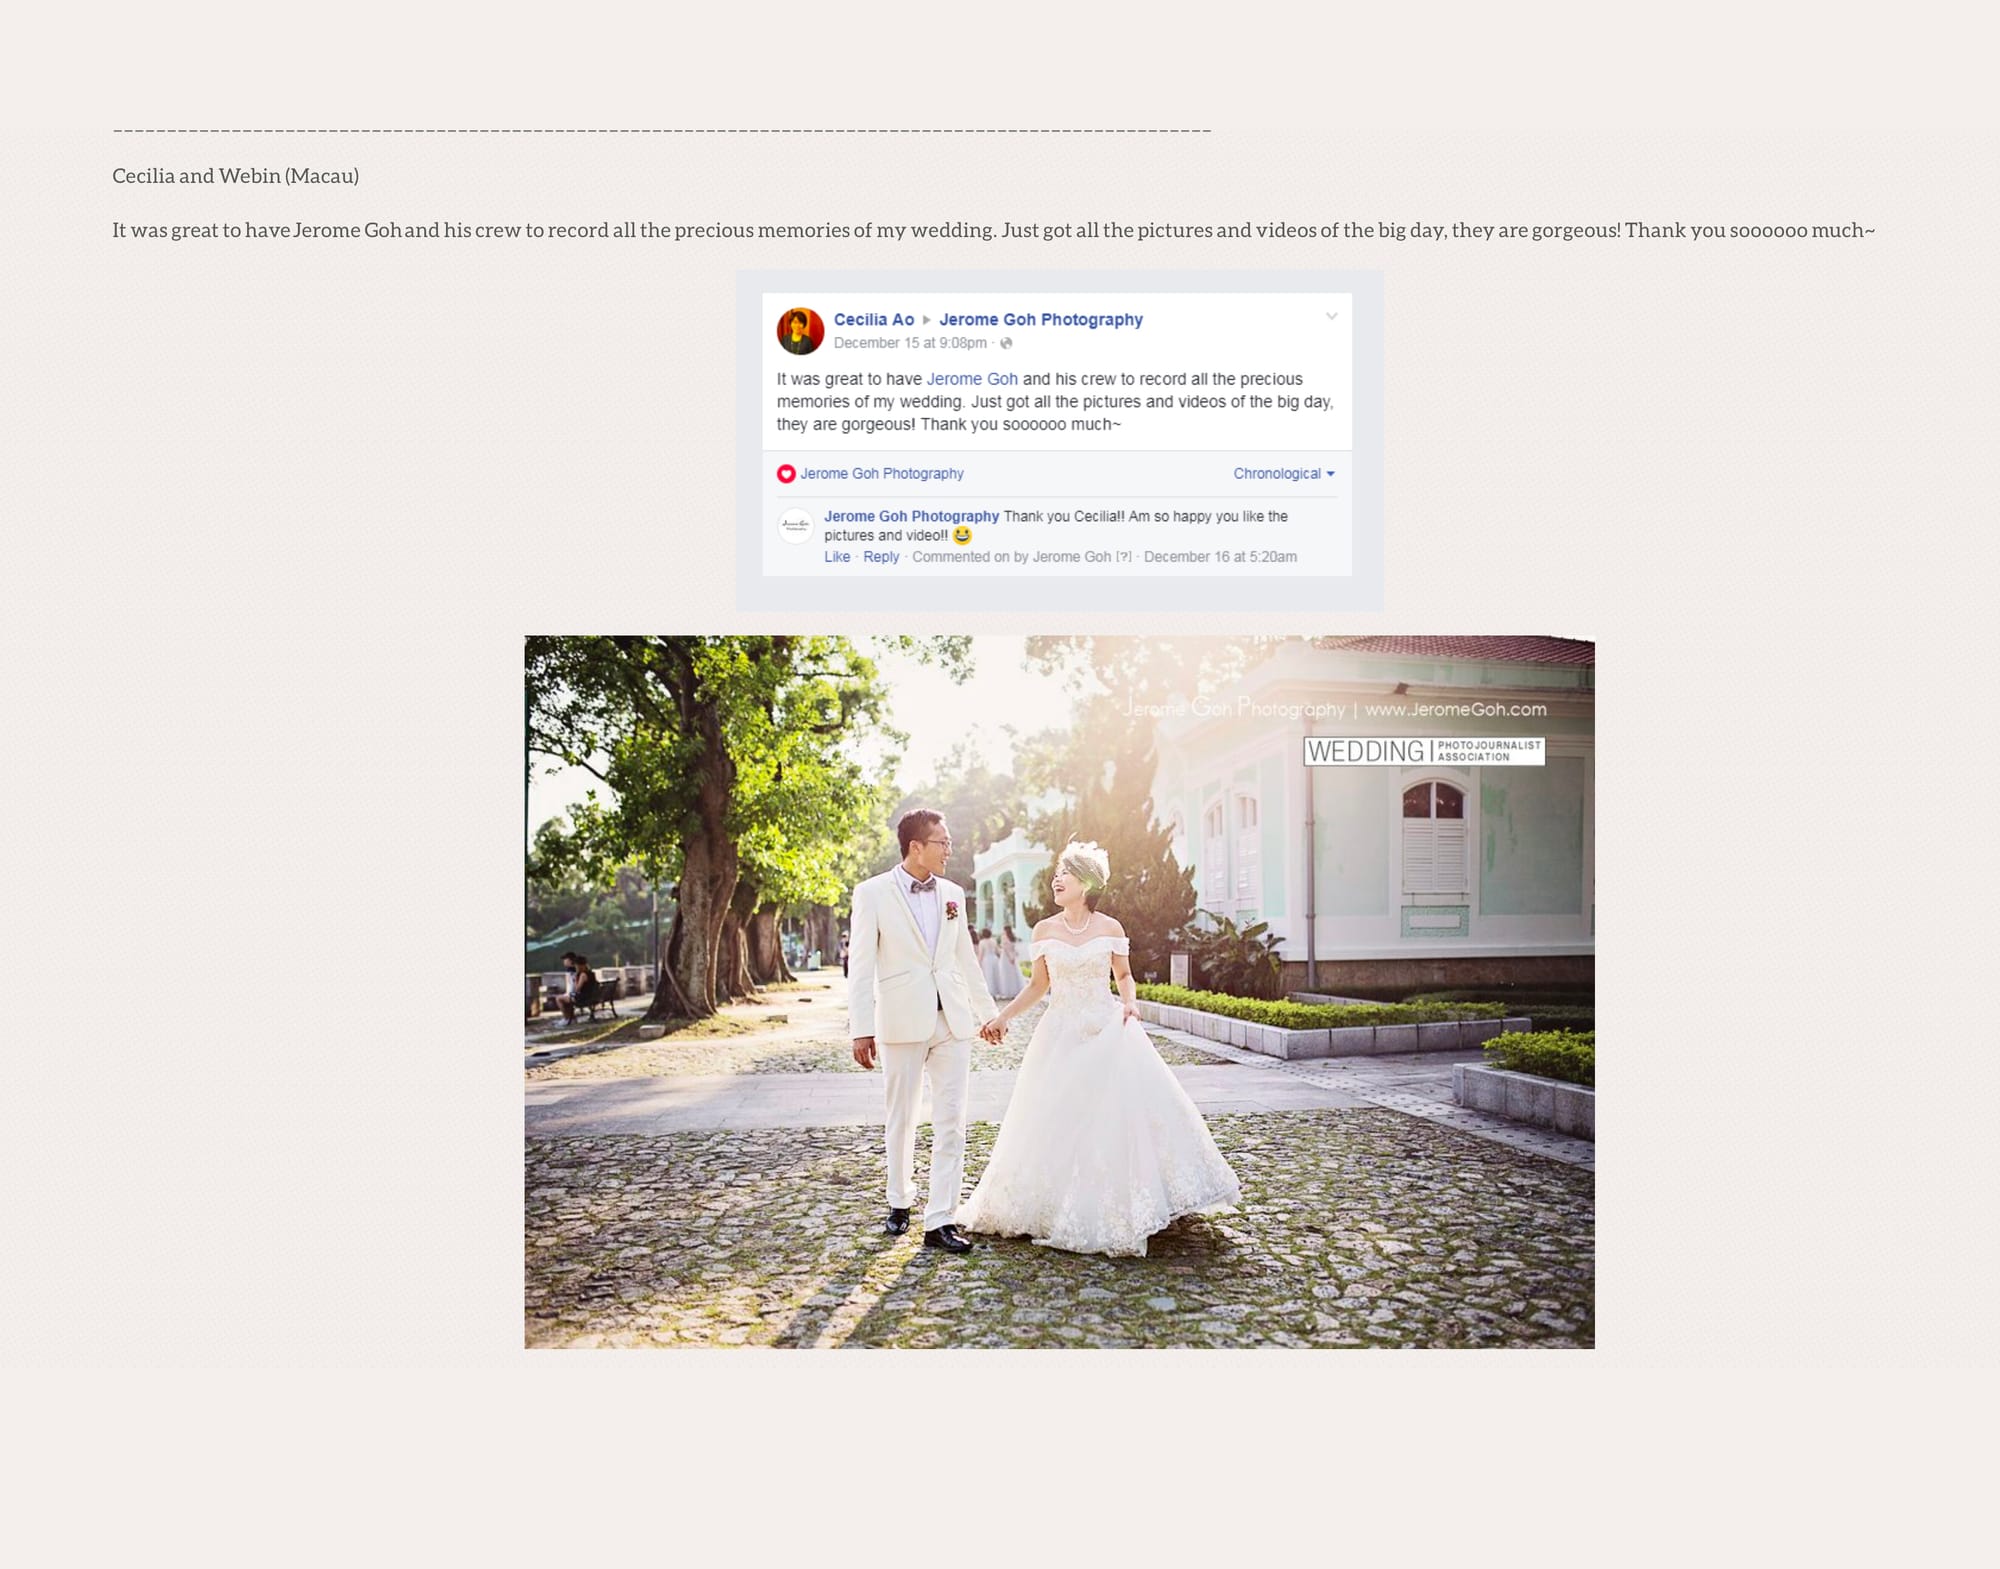This screenshot has width=2000, height=1569.
Task: Click the Cecilia and Webin (Macau) heading
Action: (x=235, y=176)
